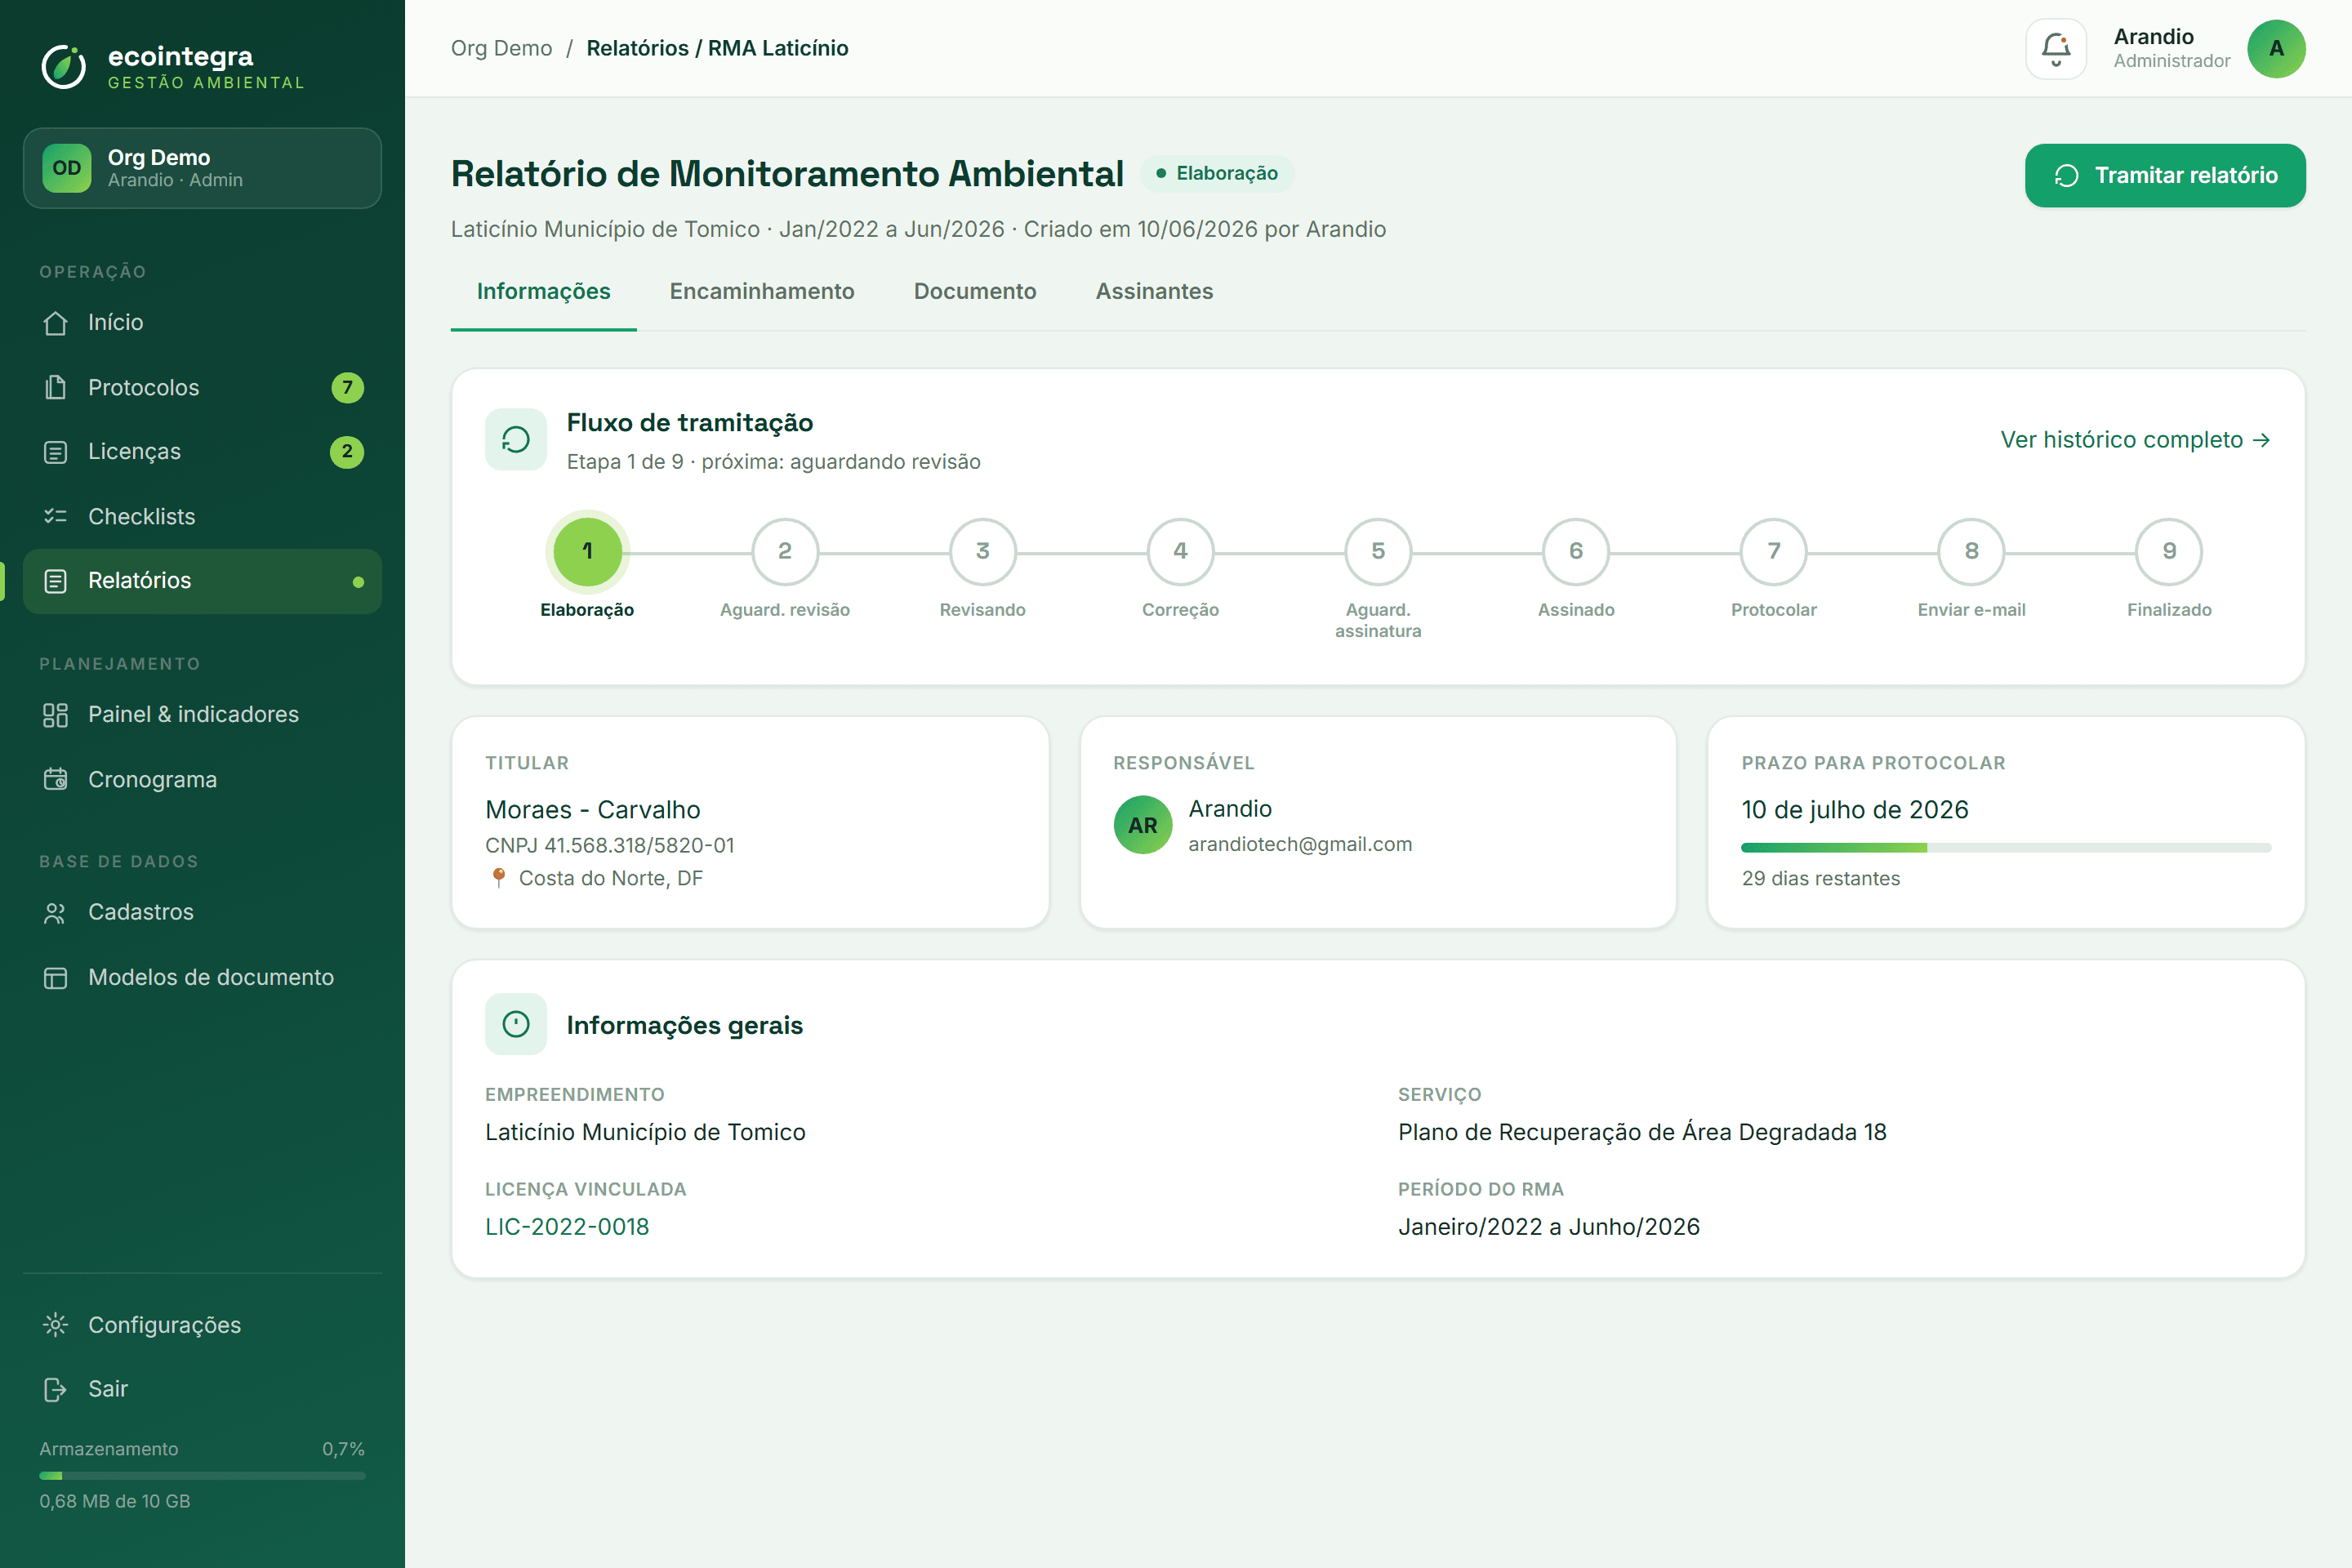The image size is (2352, 1568).
Task: Open the Assinantes tab
Action: coord(1154,291)
